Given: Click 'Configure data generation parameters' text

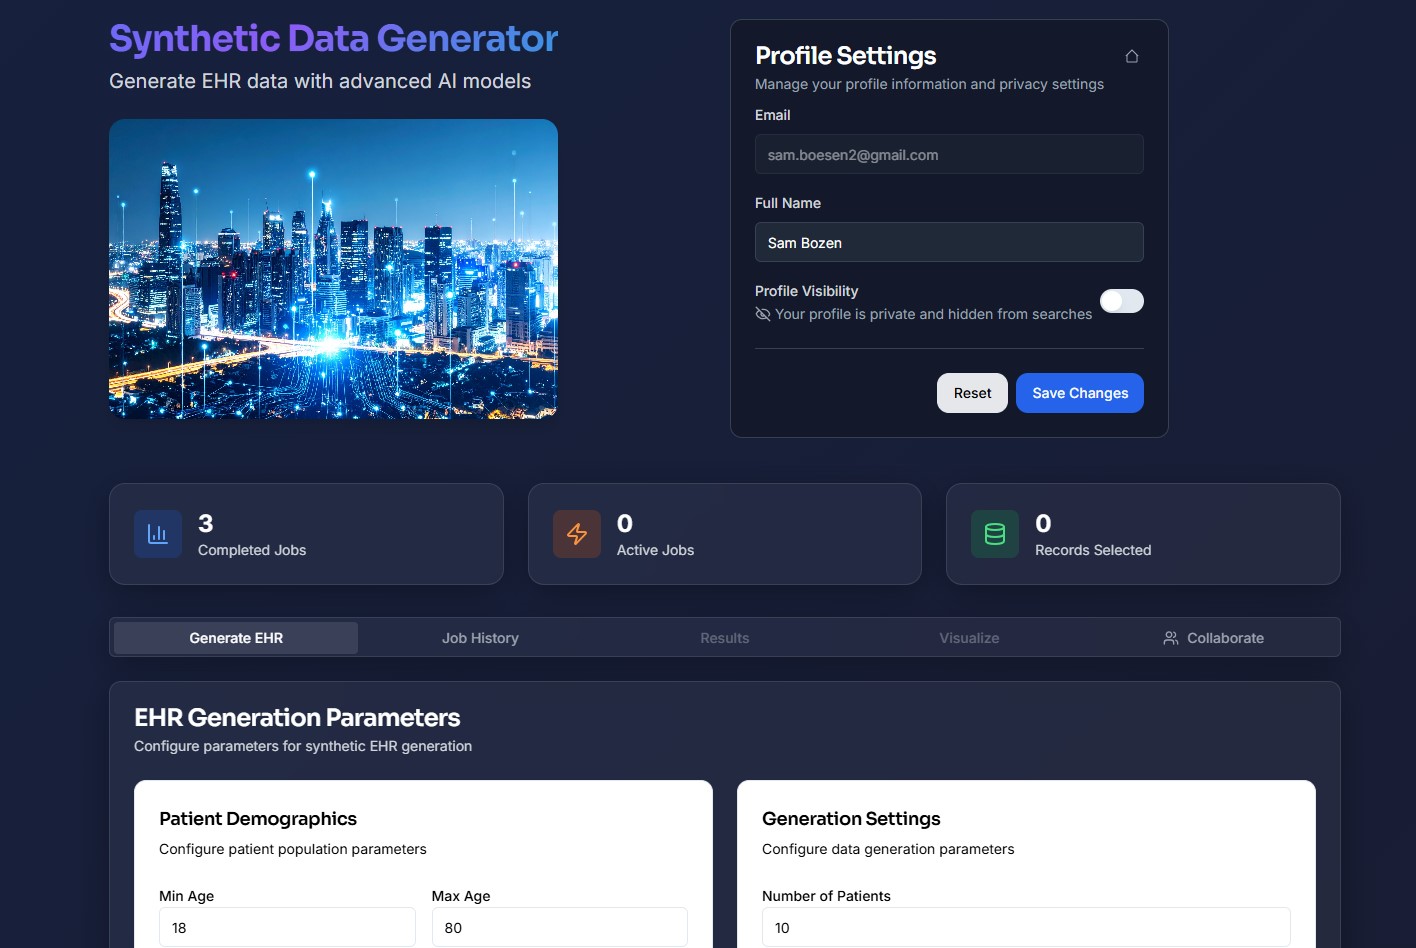Looking at the screenshot, I should 888,849.
